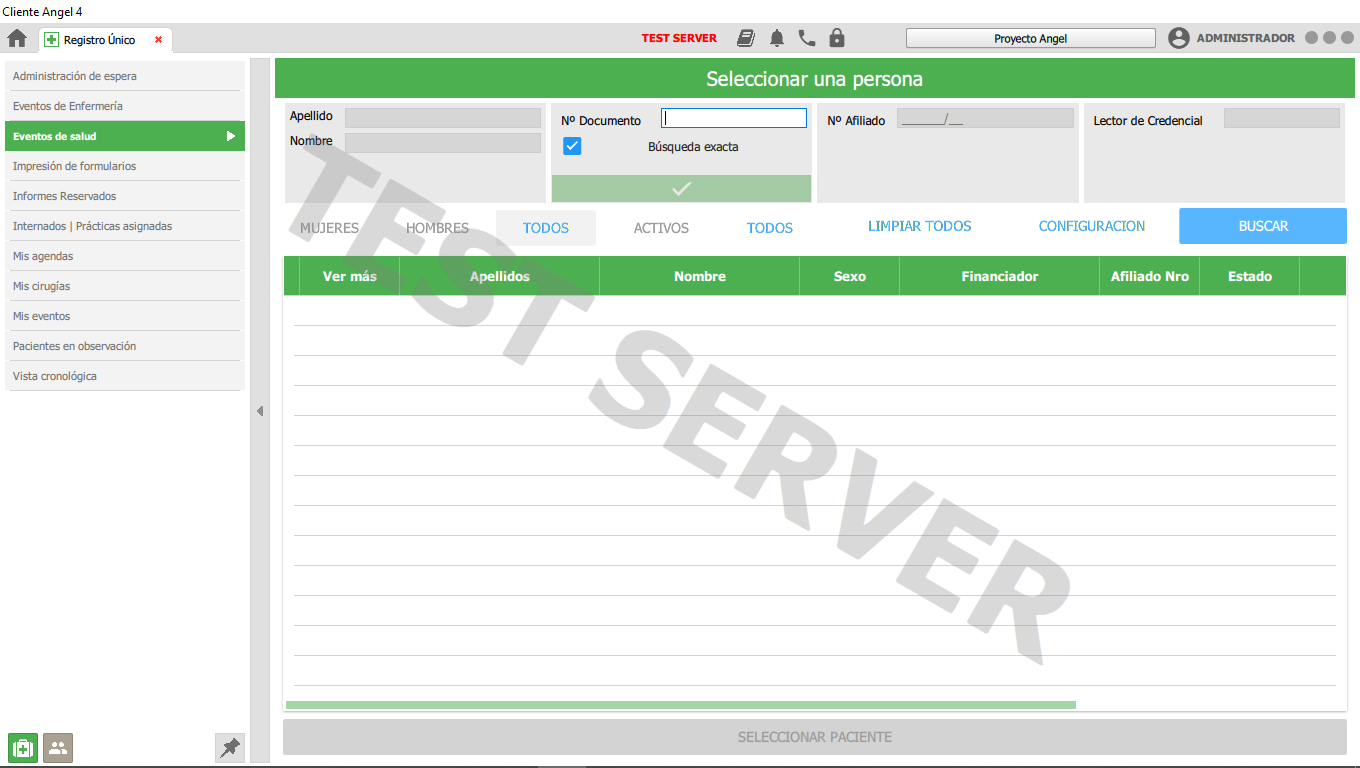The width and height of the screenshot is (1360, 768).
Task: Collapse the left sidebar with arrow handle
Action: (260, 411)
